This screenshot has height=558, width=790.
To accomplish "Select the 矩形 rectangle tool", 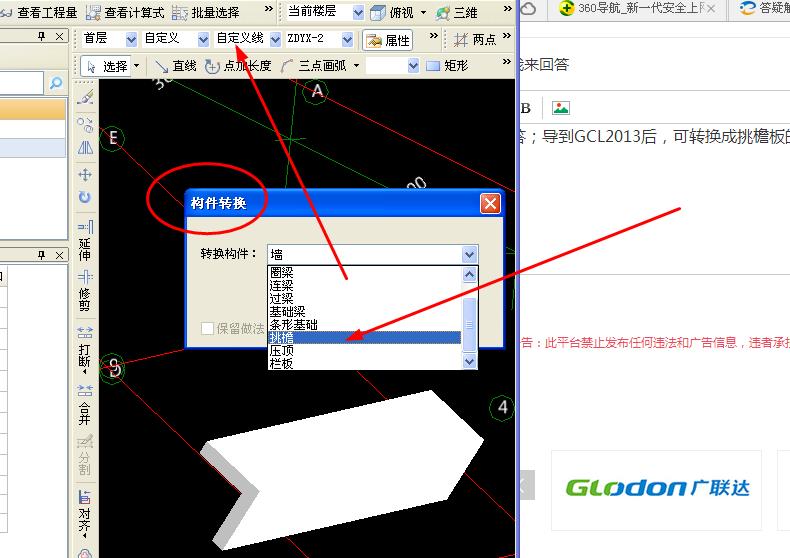I will 447,66.
